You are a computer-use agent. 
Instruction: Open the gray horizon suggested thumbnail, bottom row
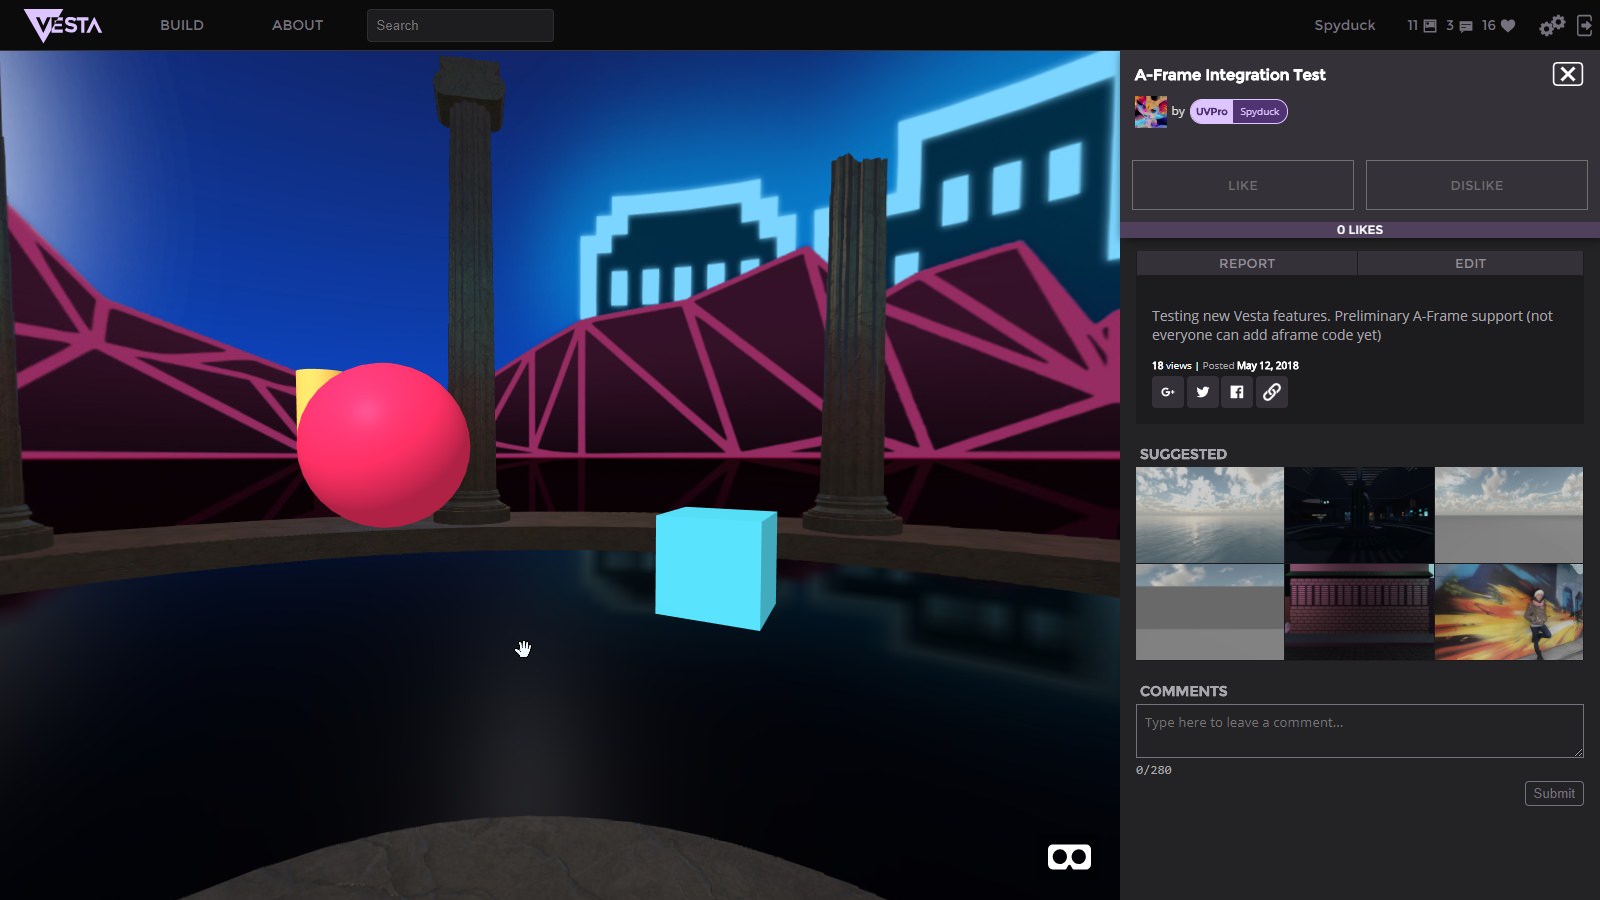[x=1209, y=612]
